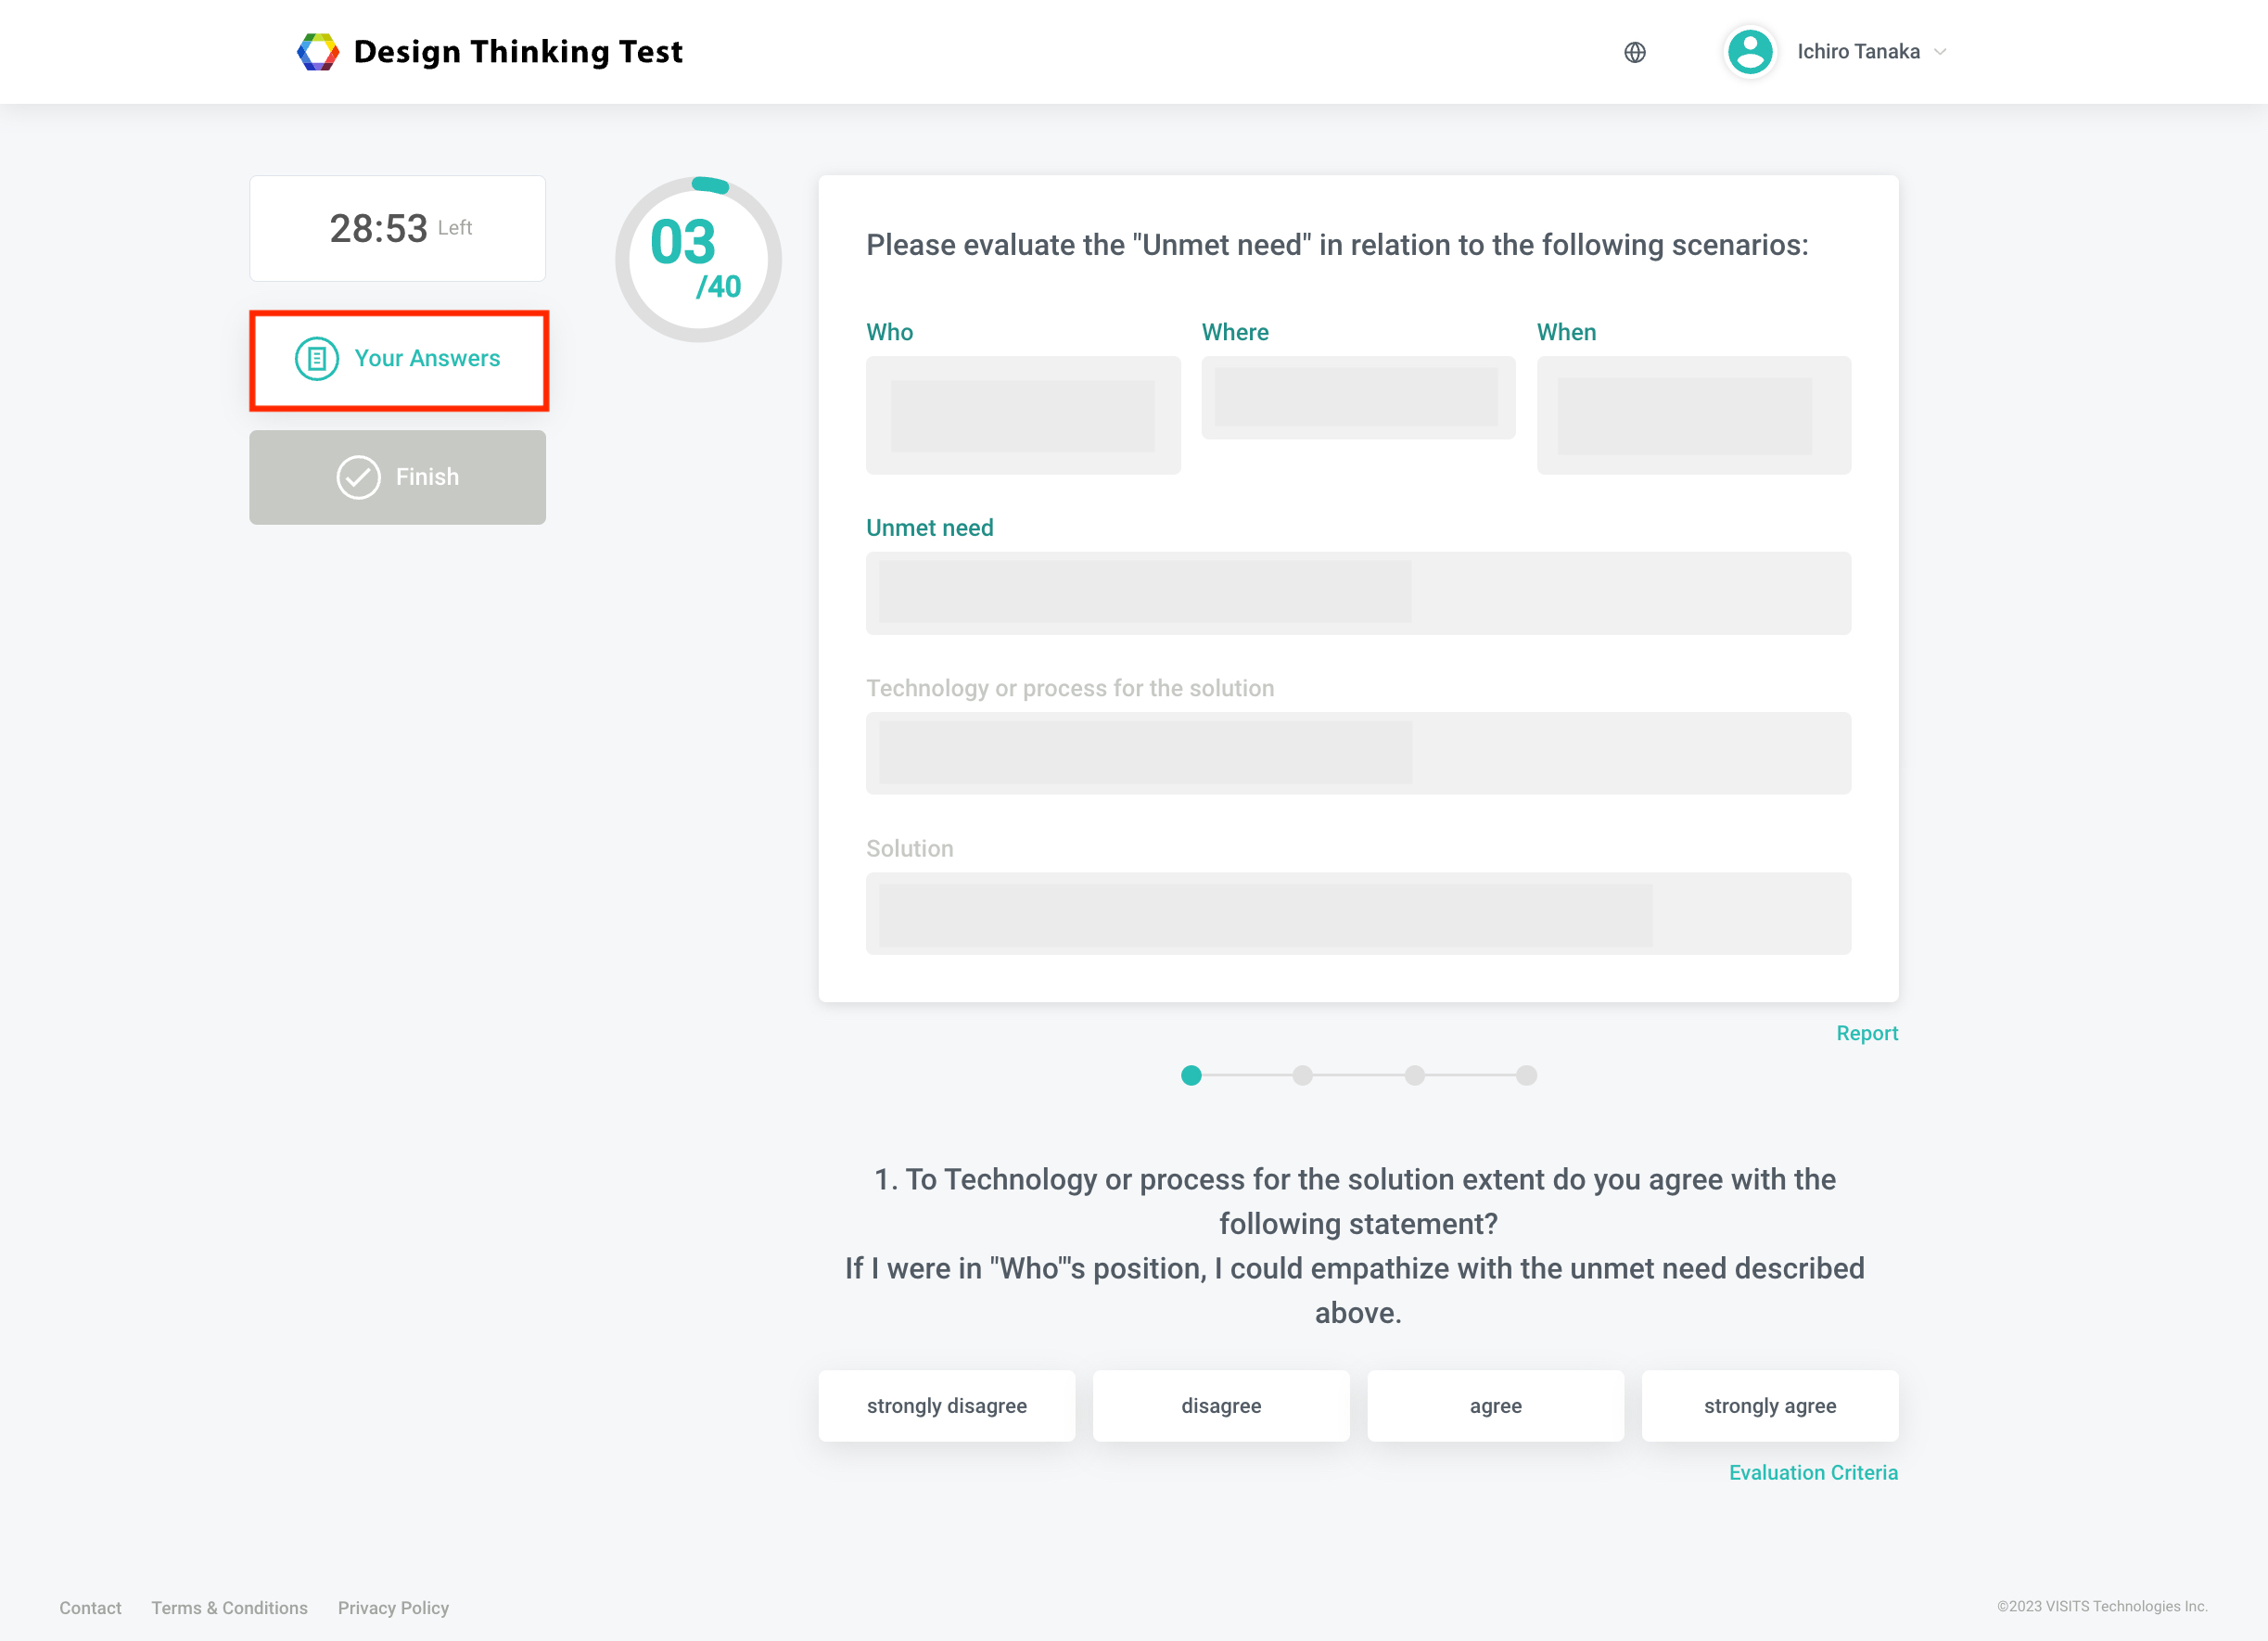Viewport: 2268px width, 1641px height.
Task: Pick the strongly agree answer option
Action: (x=1769, y=1405)
